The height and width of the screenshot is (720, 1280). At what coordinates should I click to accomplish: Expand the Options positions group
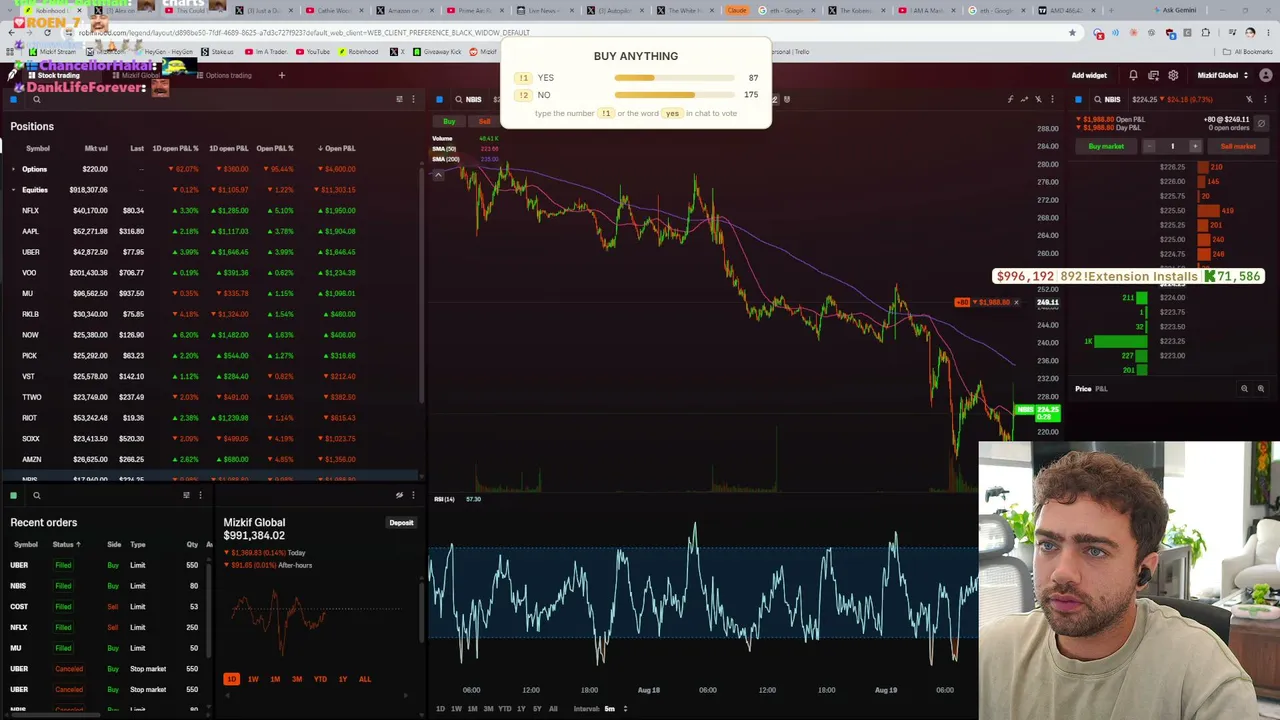pyautogui.click(x=13, y=169)
